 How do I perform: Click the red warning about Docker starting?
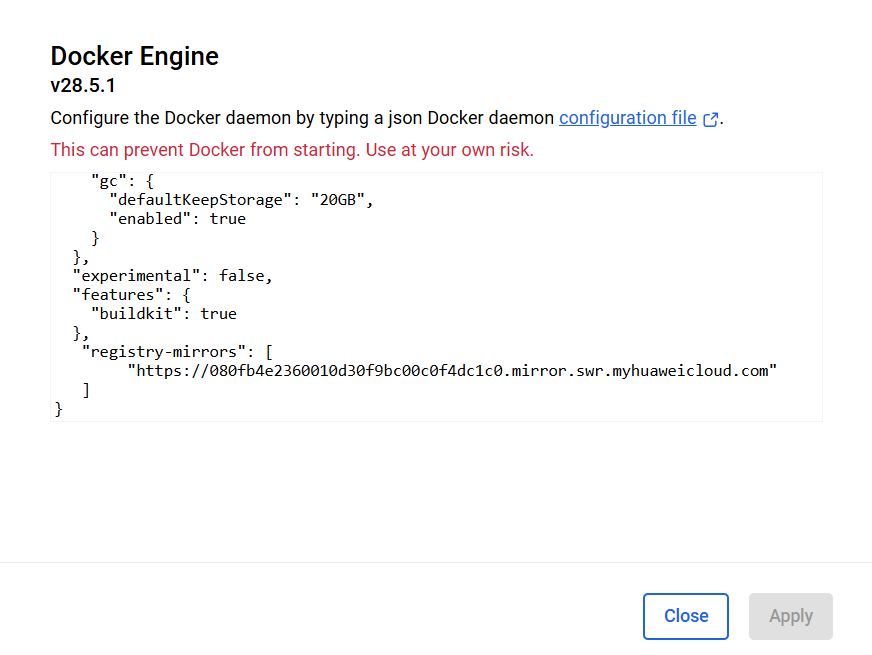(x=292, y=150)
